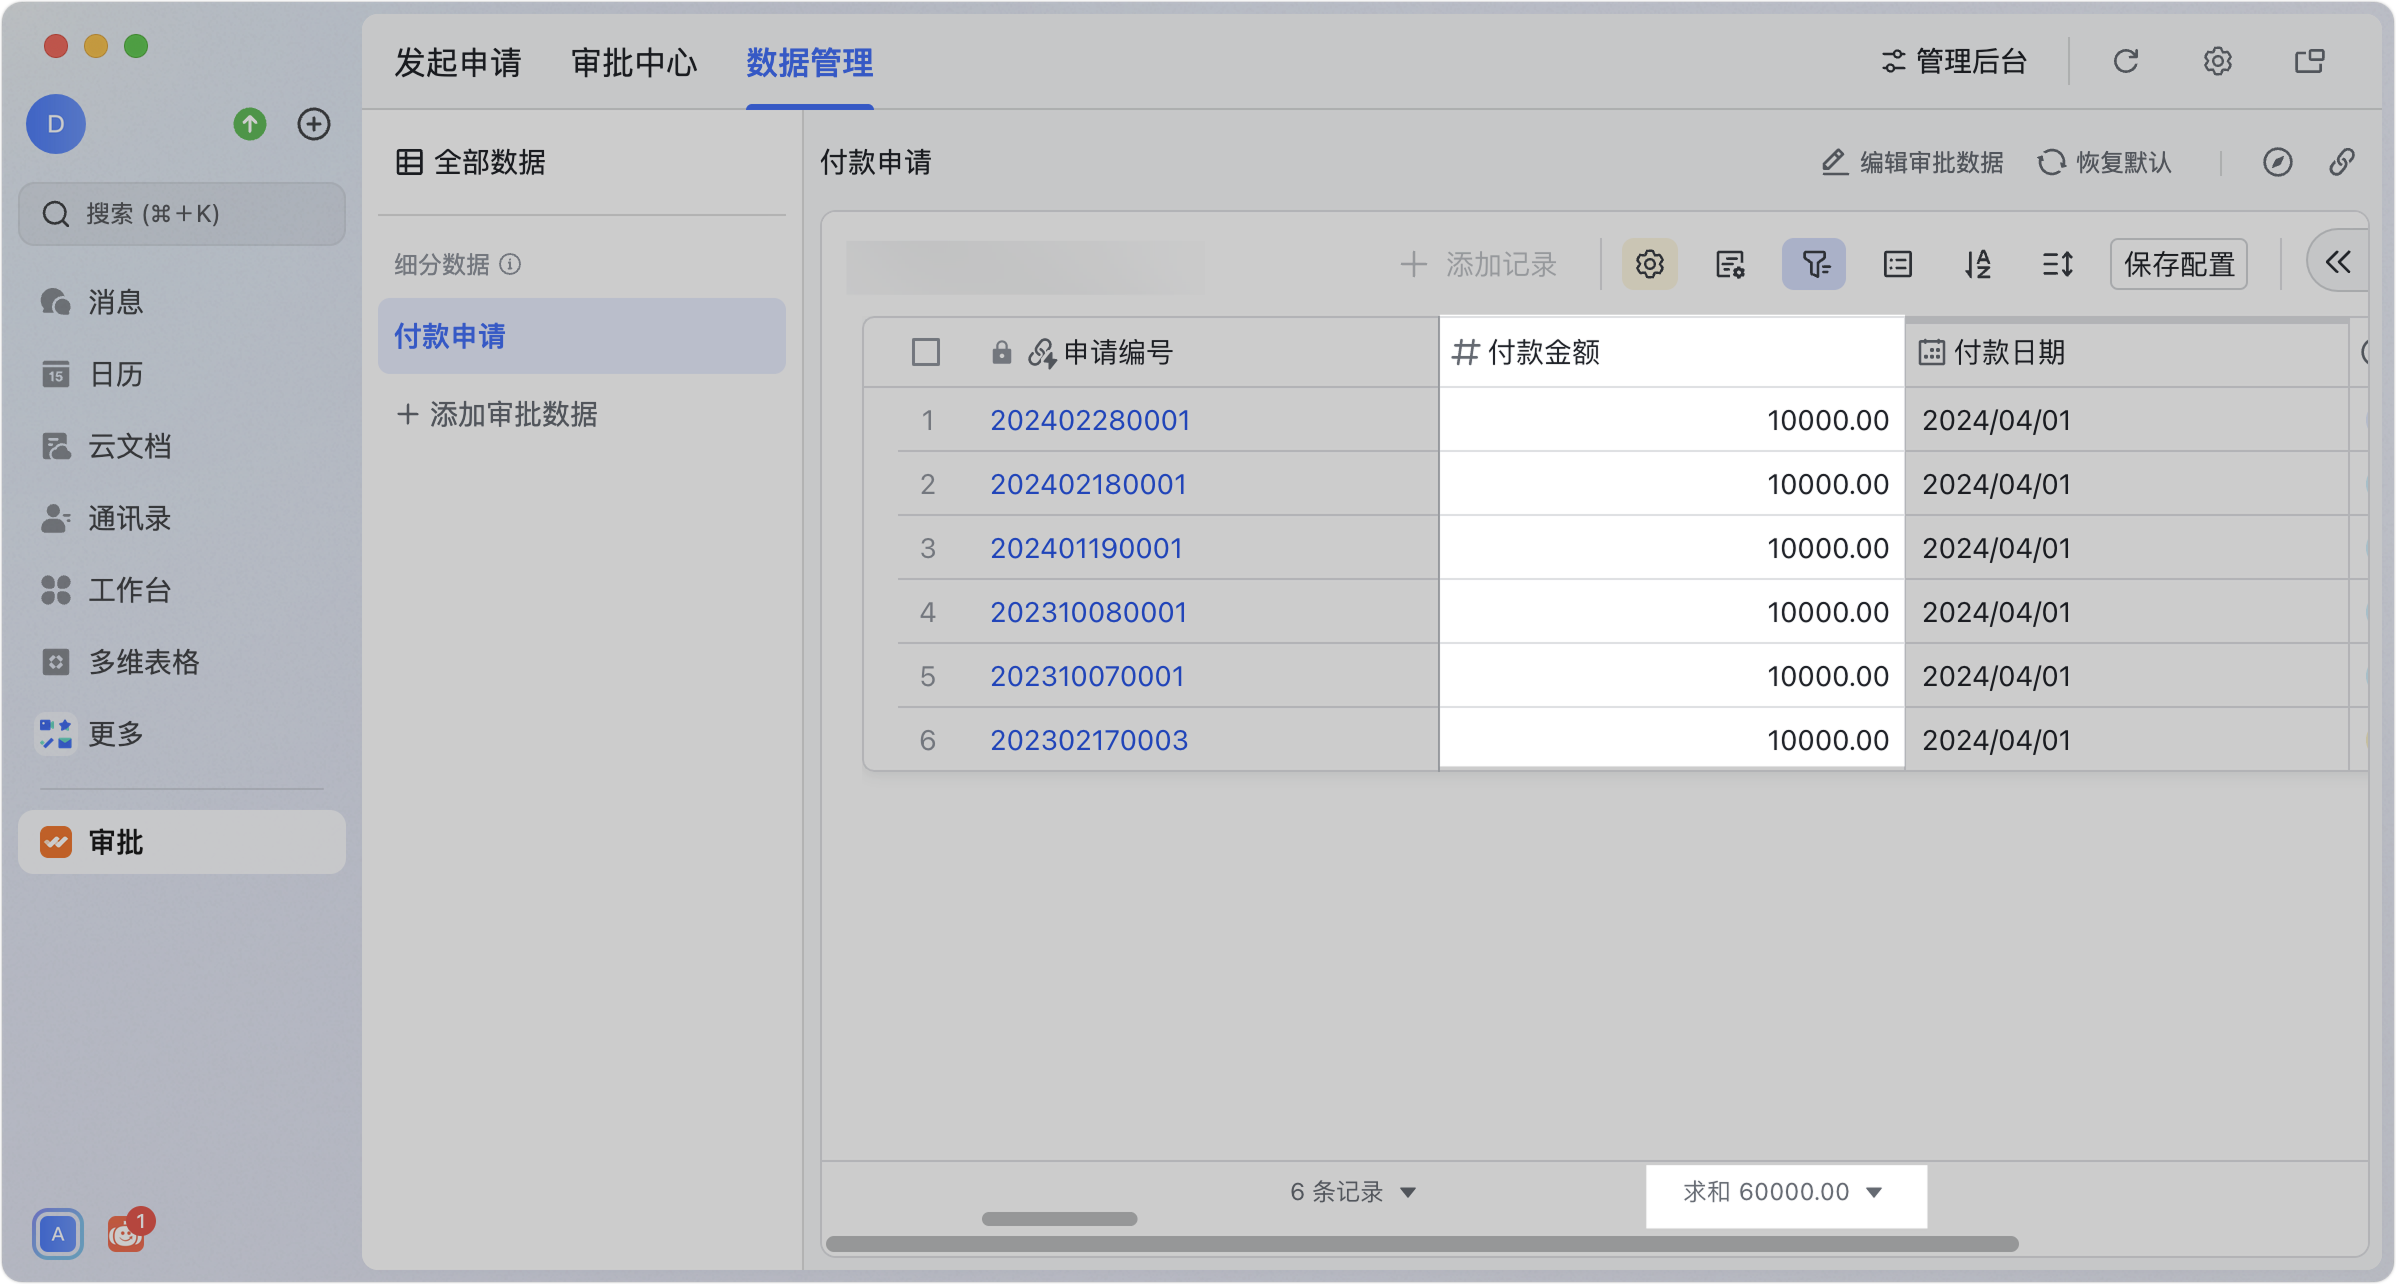Switch to 审批中心 tab
This screenshot has height=1284, width=2396.
[634, 62]
